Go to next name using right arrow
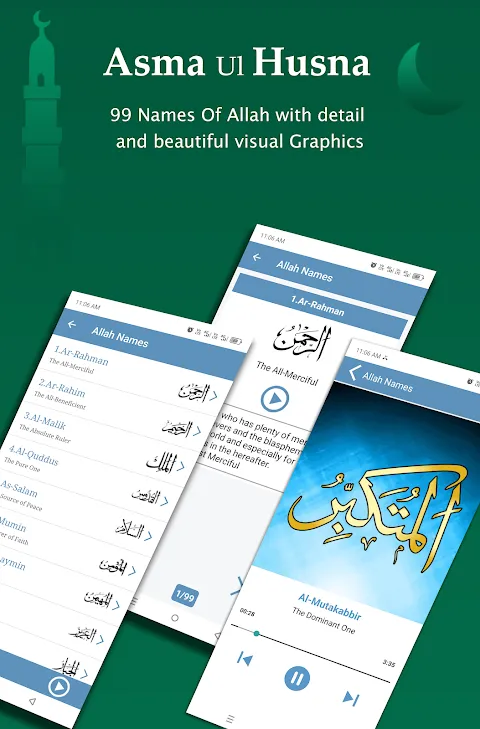The height and width of the screenshot is (729, 480). pyautogui.click(x=238, y=585)
